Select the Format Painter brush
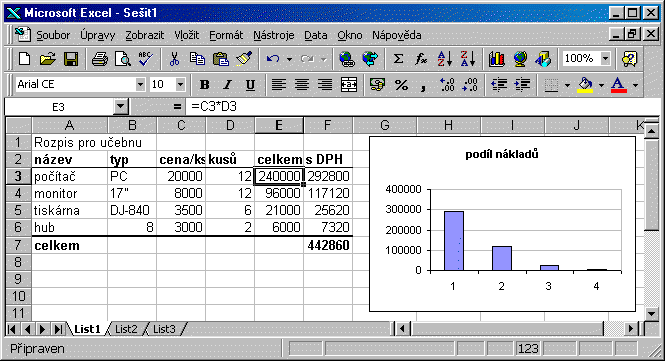Screen dimensions: 665x361 244,59
